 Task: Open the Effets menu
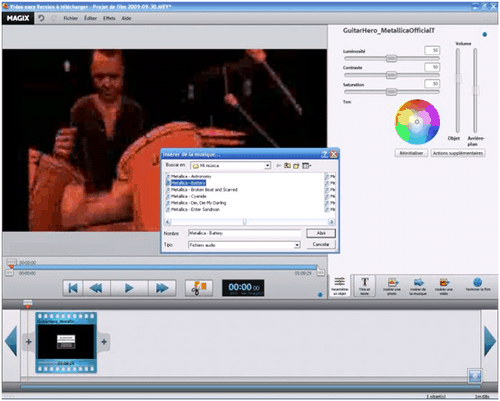pos(109,18)
